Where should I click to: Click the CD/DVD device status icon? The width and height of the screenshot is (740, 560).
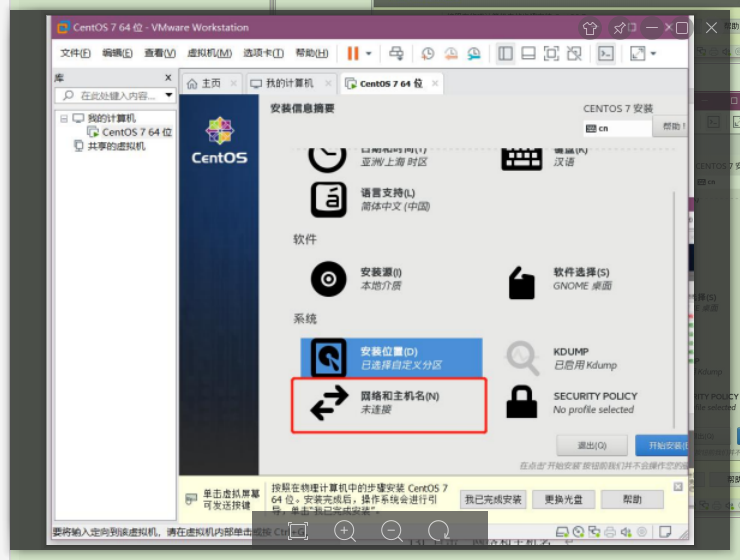579,532
